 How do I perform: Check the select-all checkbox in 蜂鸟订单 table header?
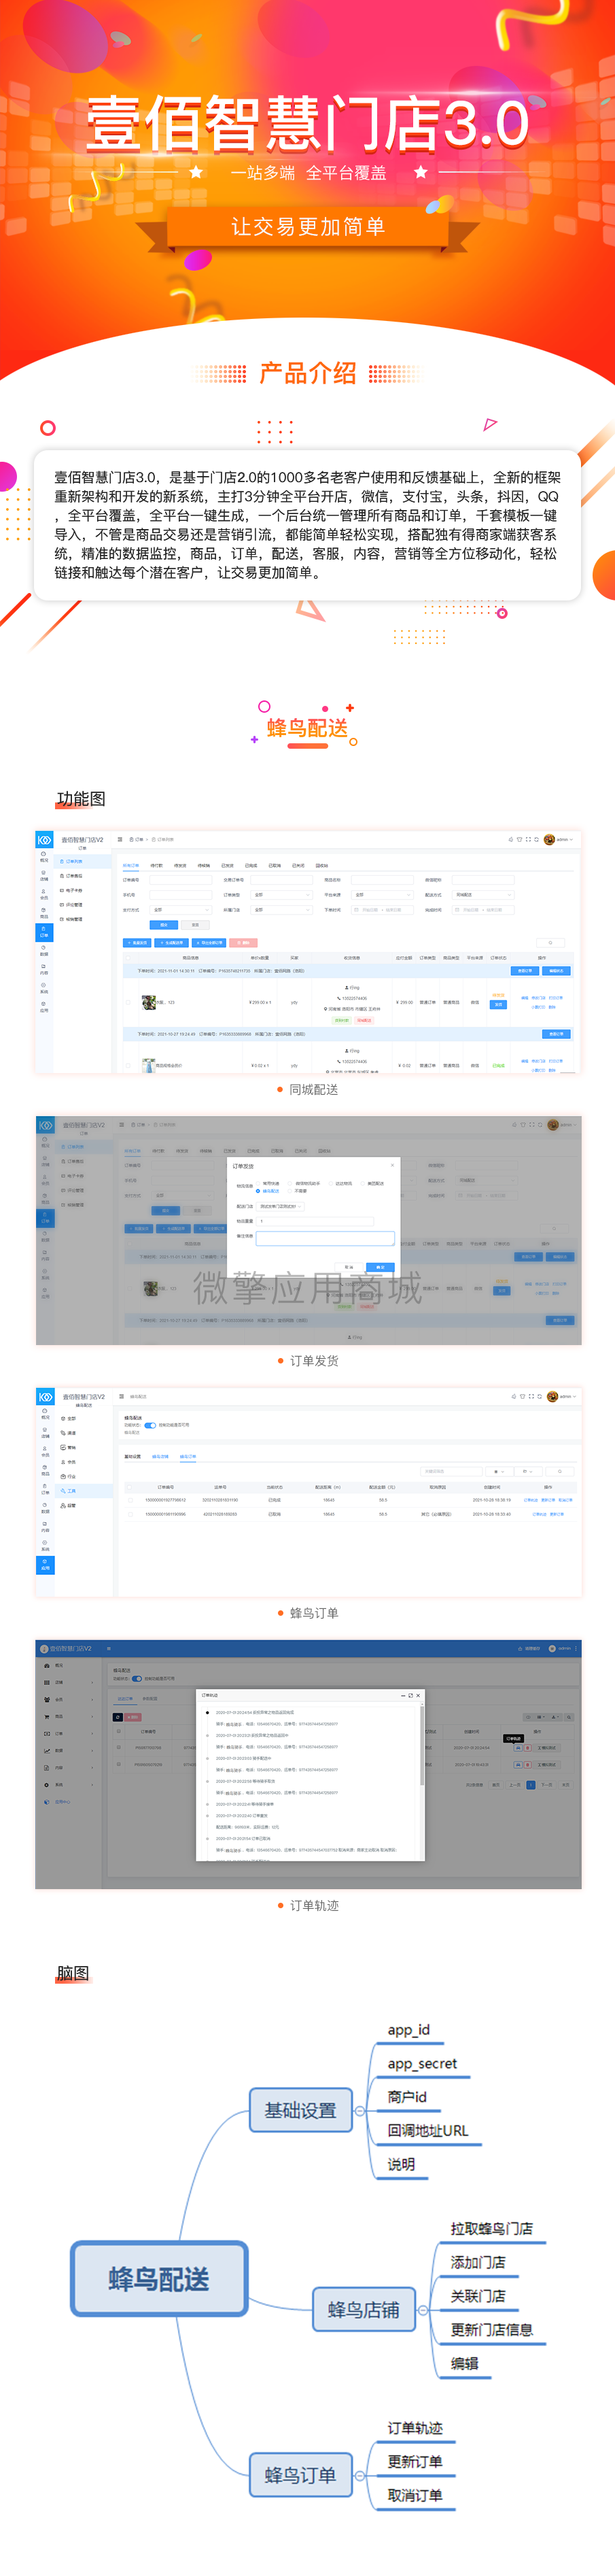point(130,1487)
